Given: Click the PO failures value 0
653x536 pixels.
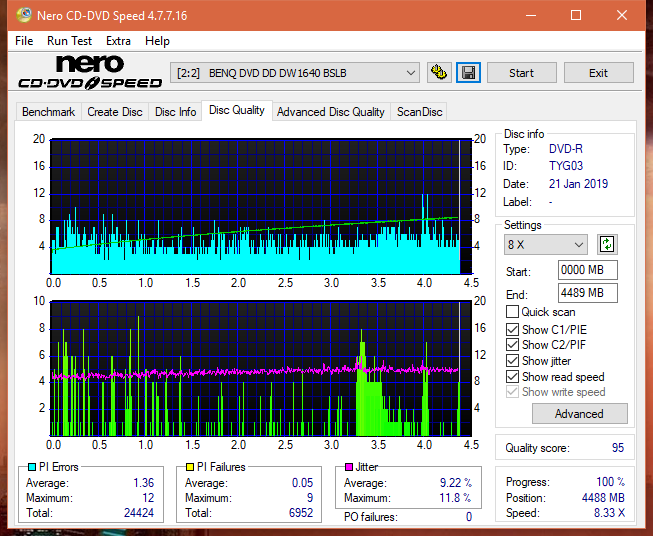Looking at the screenshot, I should pyautogui.click(x=469, y=517).
